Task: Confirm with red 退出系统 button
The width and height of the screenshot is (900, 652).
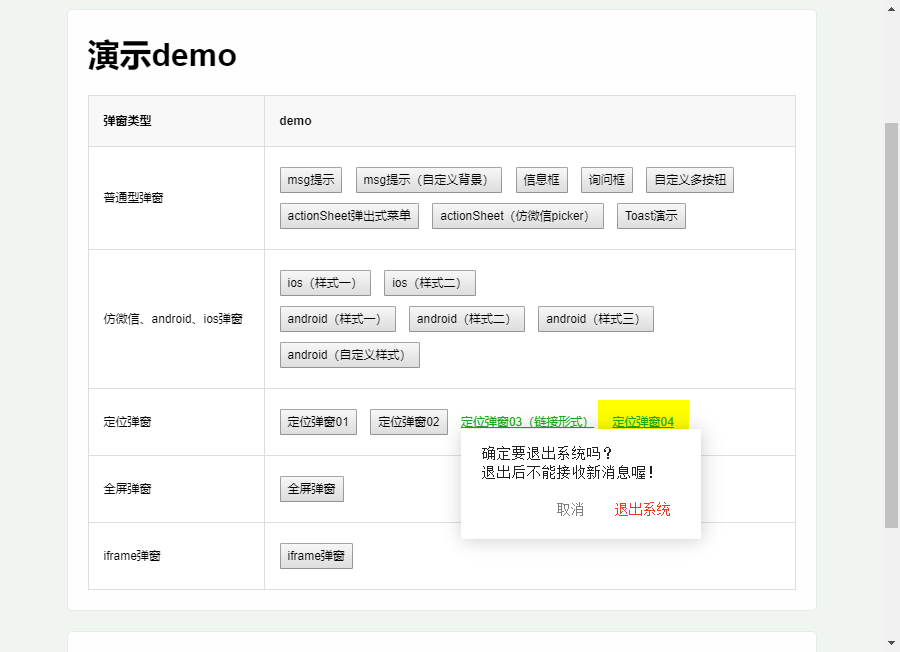Action: (x=642, y=510)
